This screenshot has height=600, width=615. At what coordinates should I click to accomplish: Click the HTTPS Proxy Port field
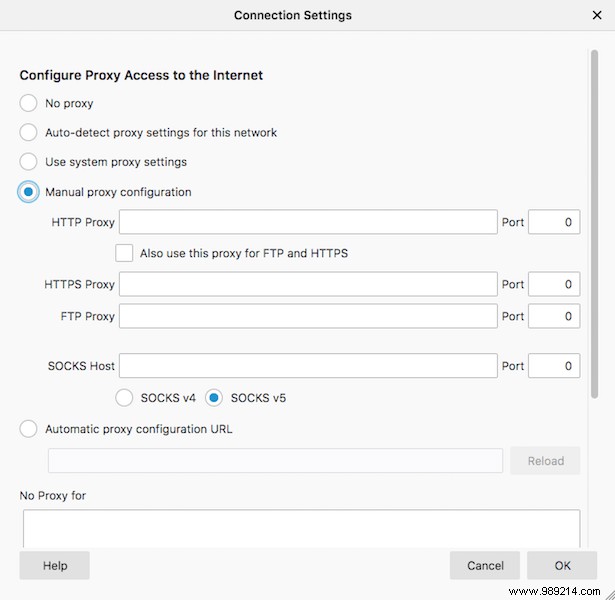[x=554, y=284]
